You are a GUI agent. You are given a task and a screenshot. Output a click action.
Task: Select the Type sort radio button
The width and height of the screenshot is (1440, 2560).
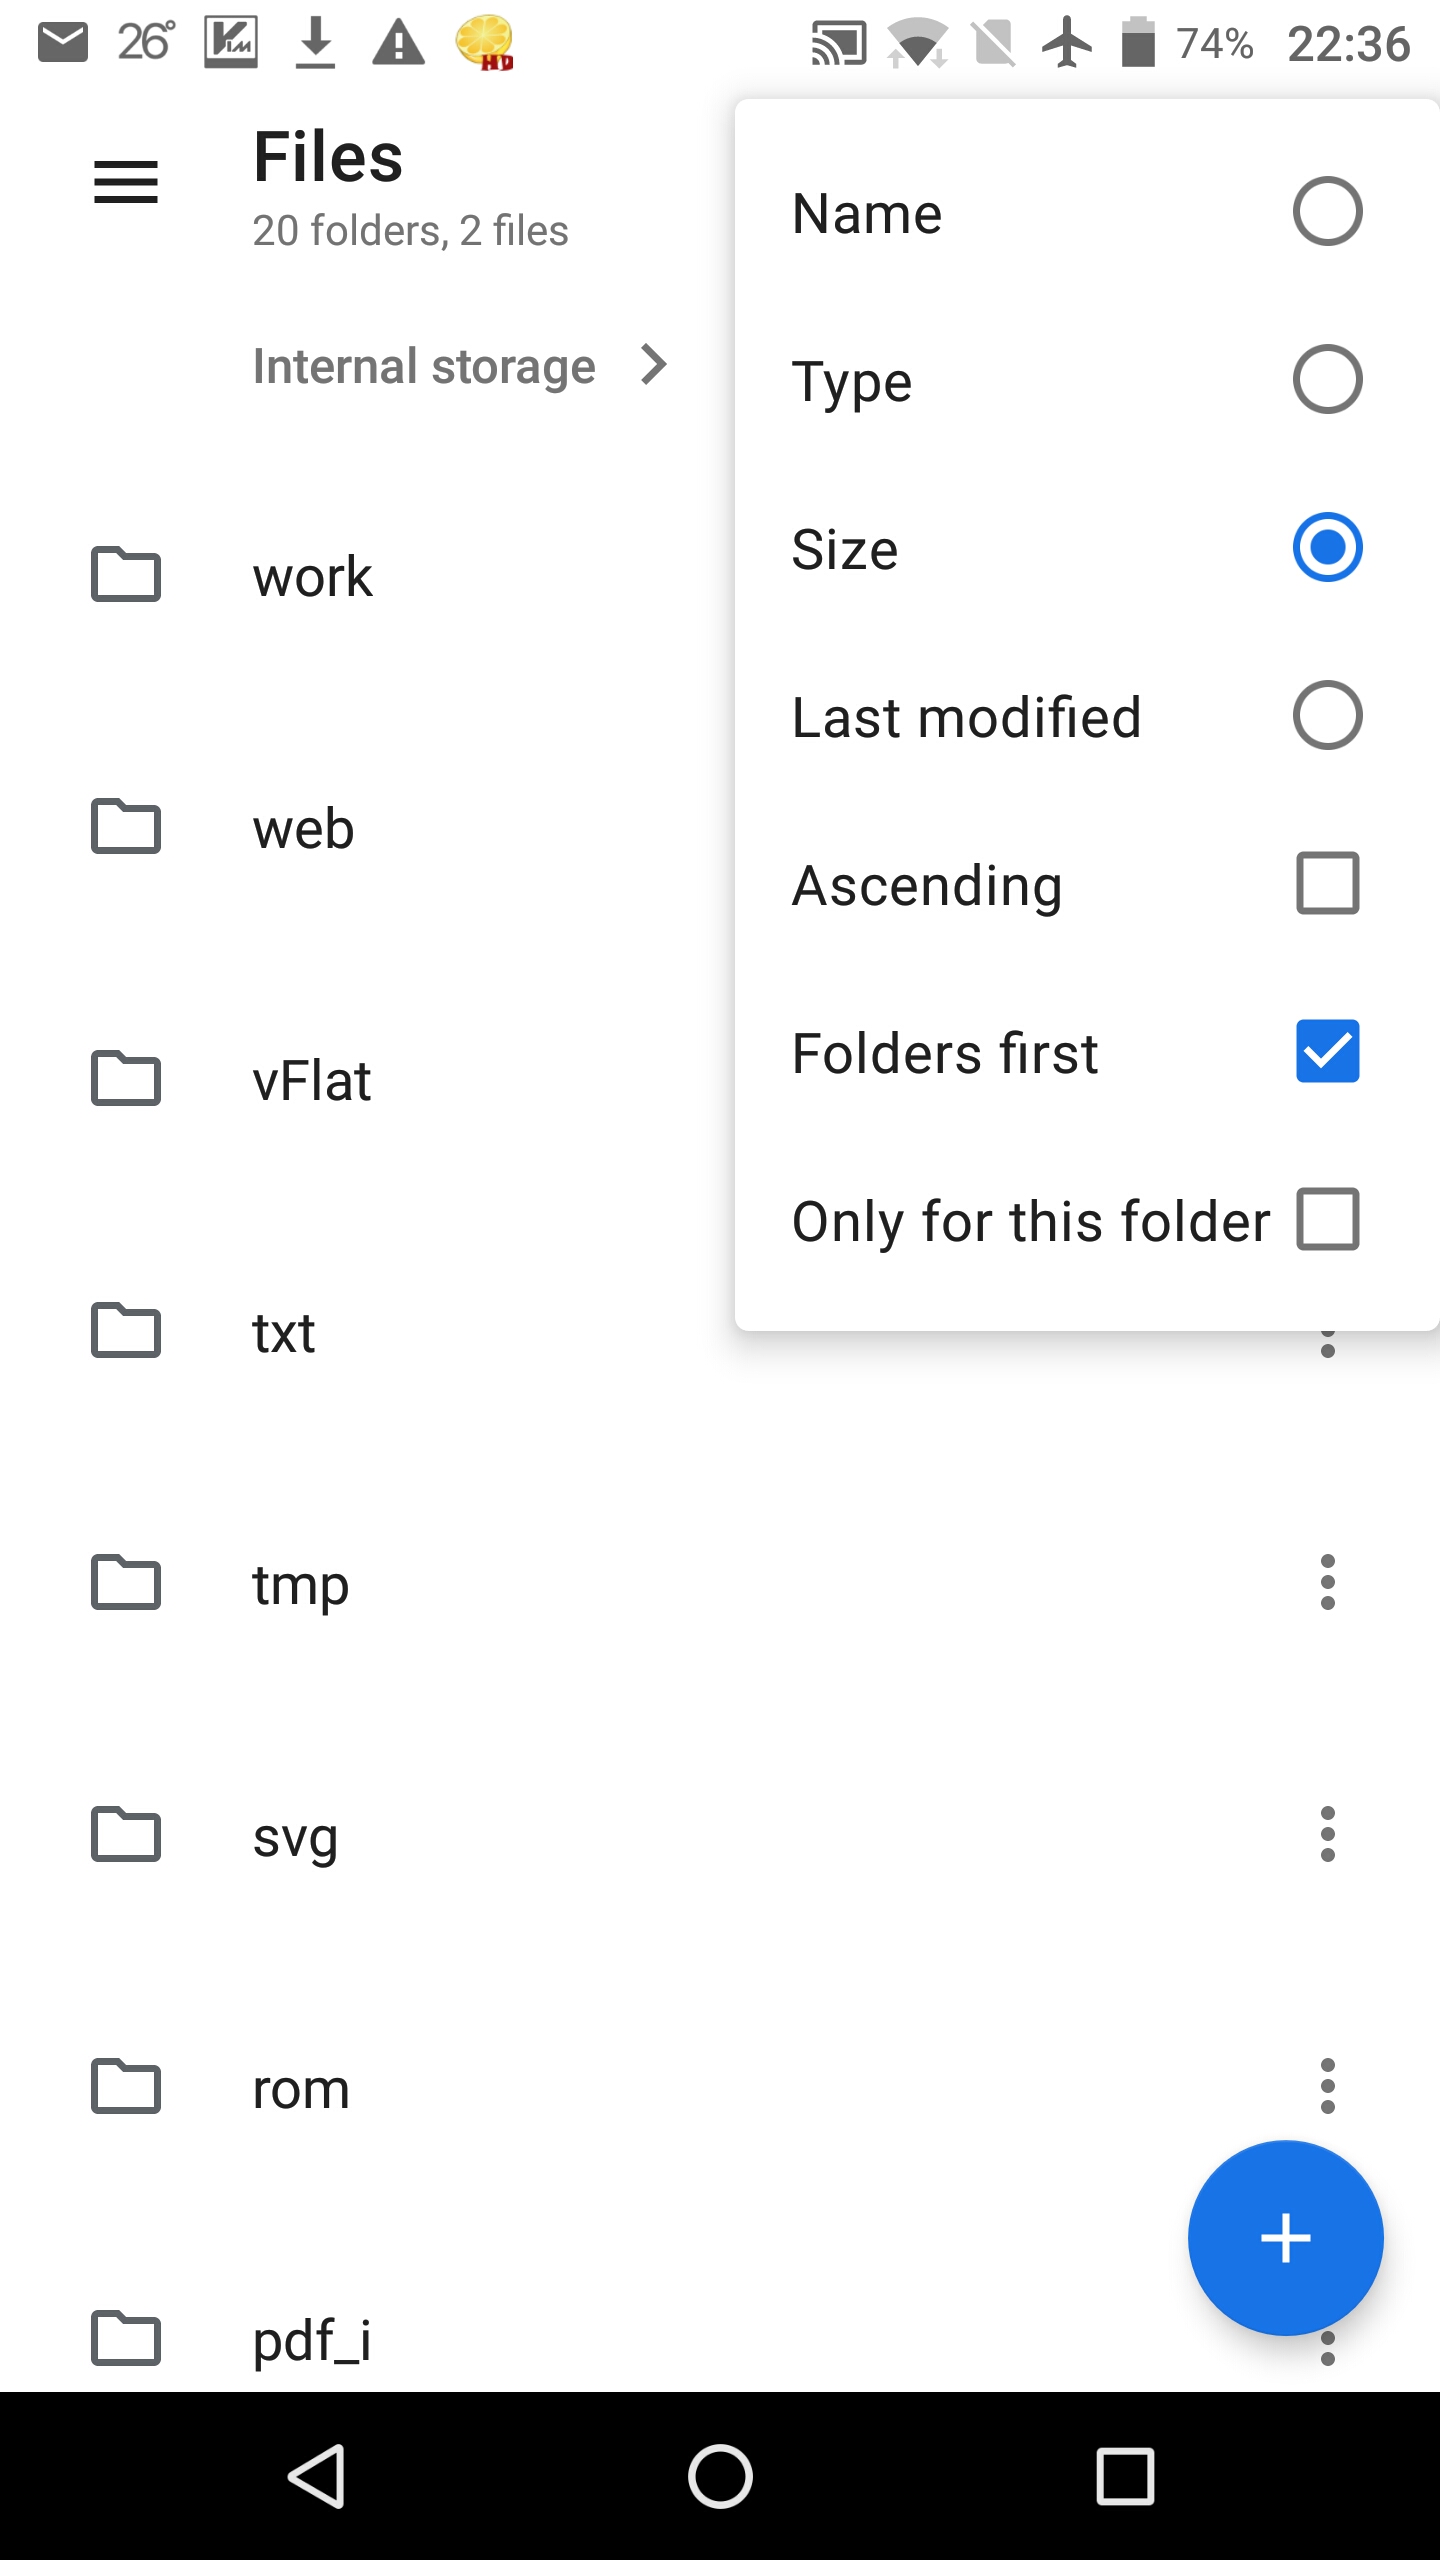click(x=1327, y=380)
